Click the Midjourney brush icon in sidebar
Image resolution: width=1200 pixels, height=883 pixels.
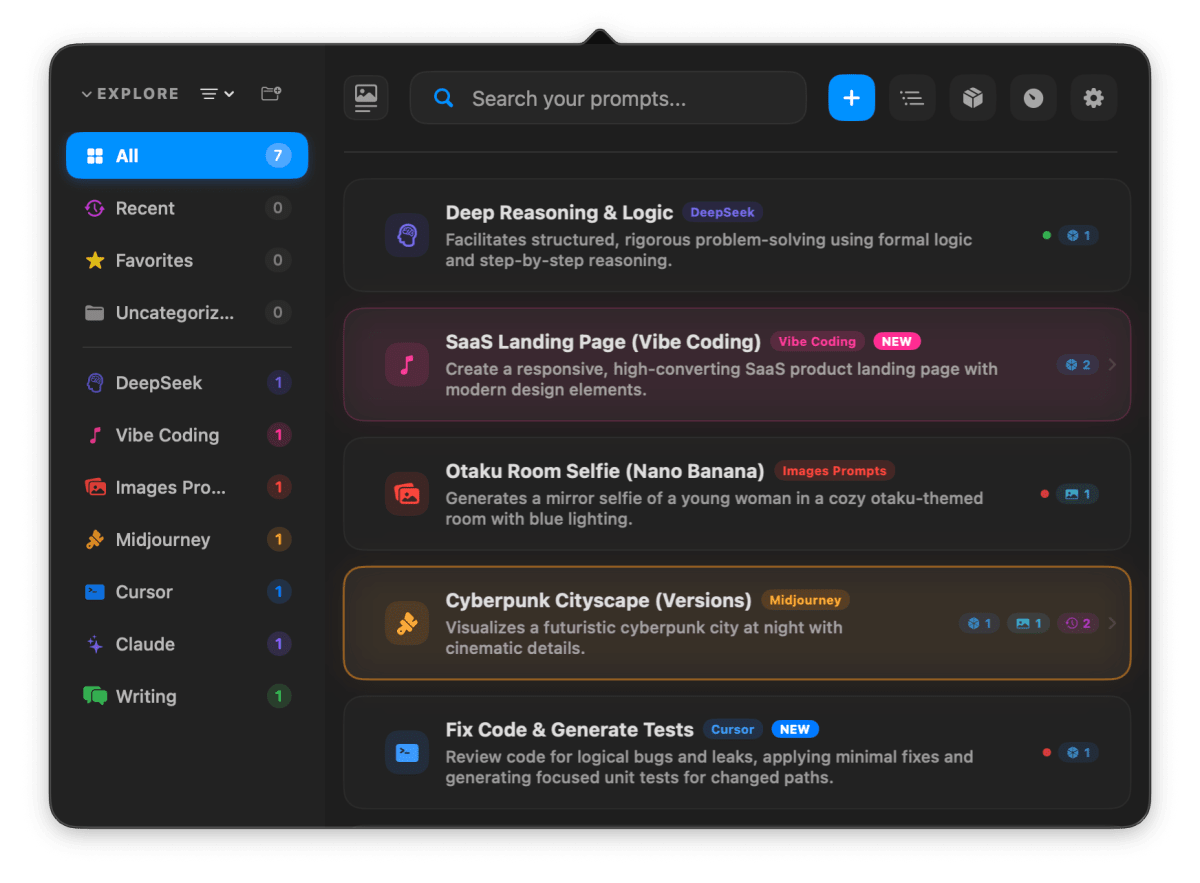pos(95,540)
